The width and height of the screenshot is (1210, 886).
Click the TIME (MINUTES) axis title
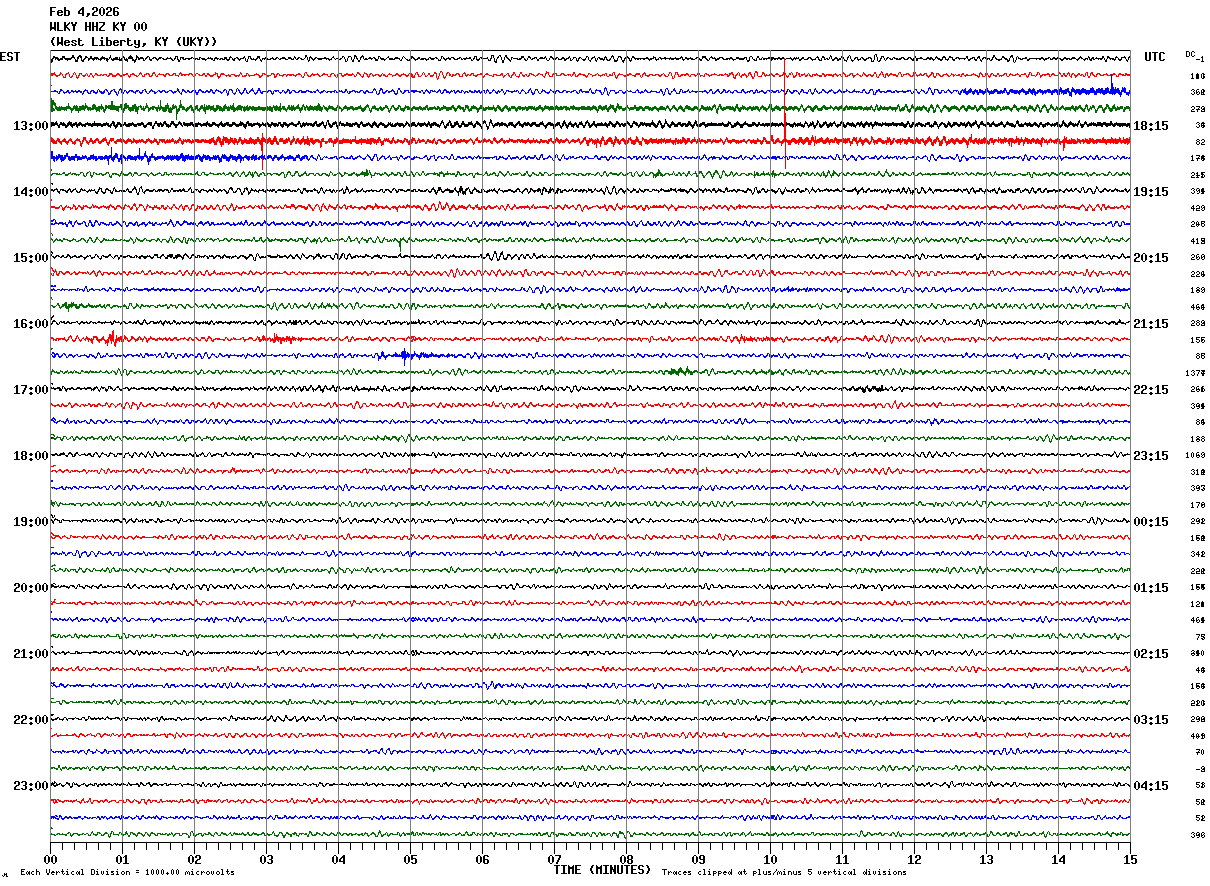pos(602,870)
